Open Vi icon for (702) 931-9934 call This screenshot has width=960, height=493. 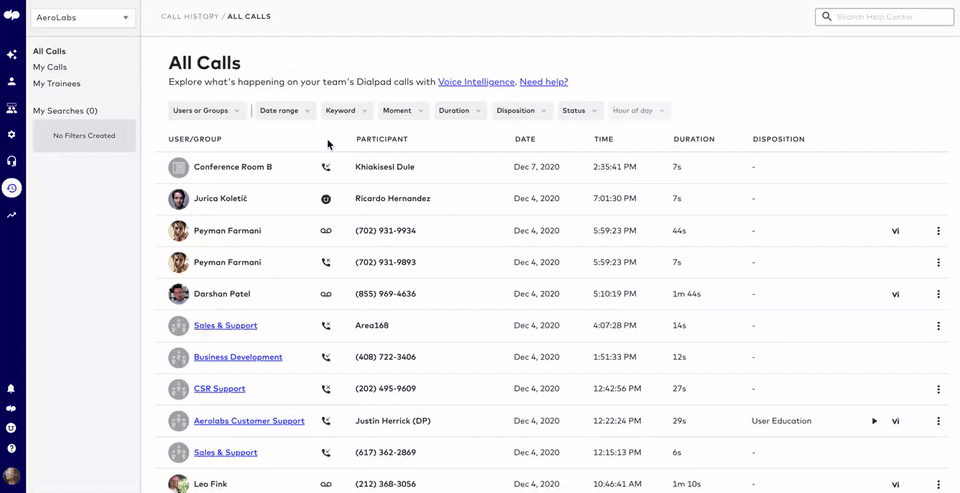[895, 231]
